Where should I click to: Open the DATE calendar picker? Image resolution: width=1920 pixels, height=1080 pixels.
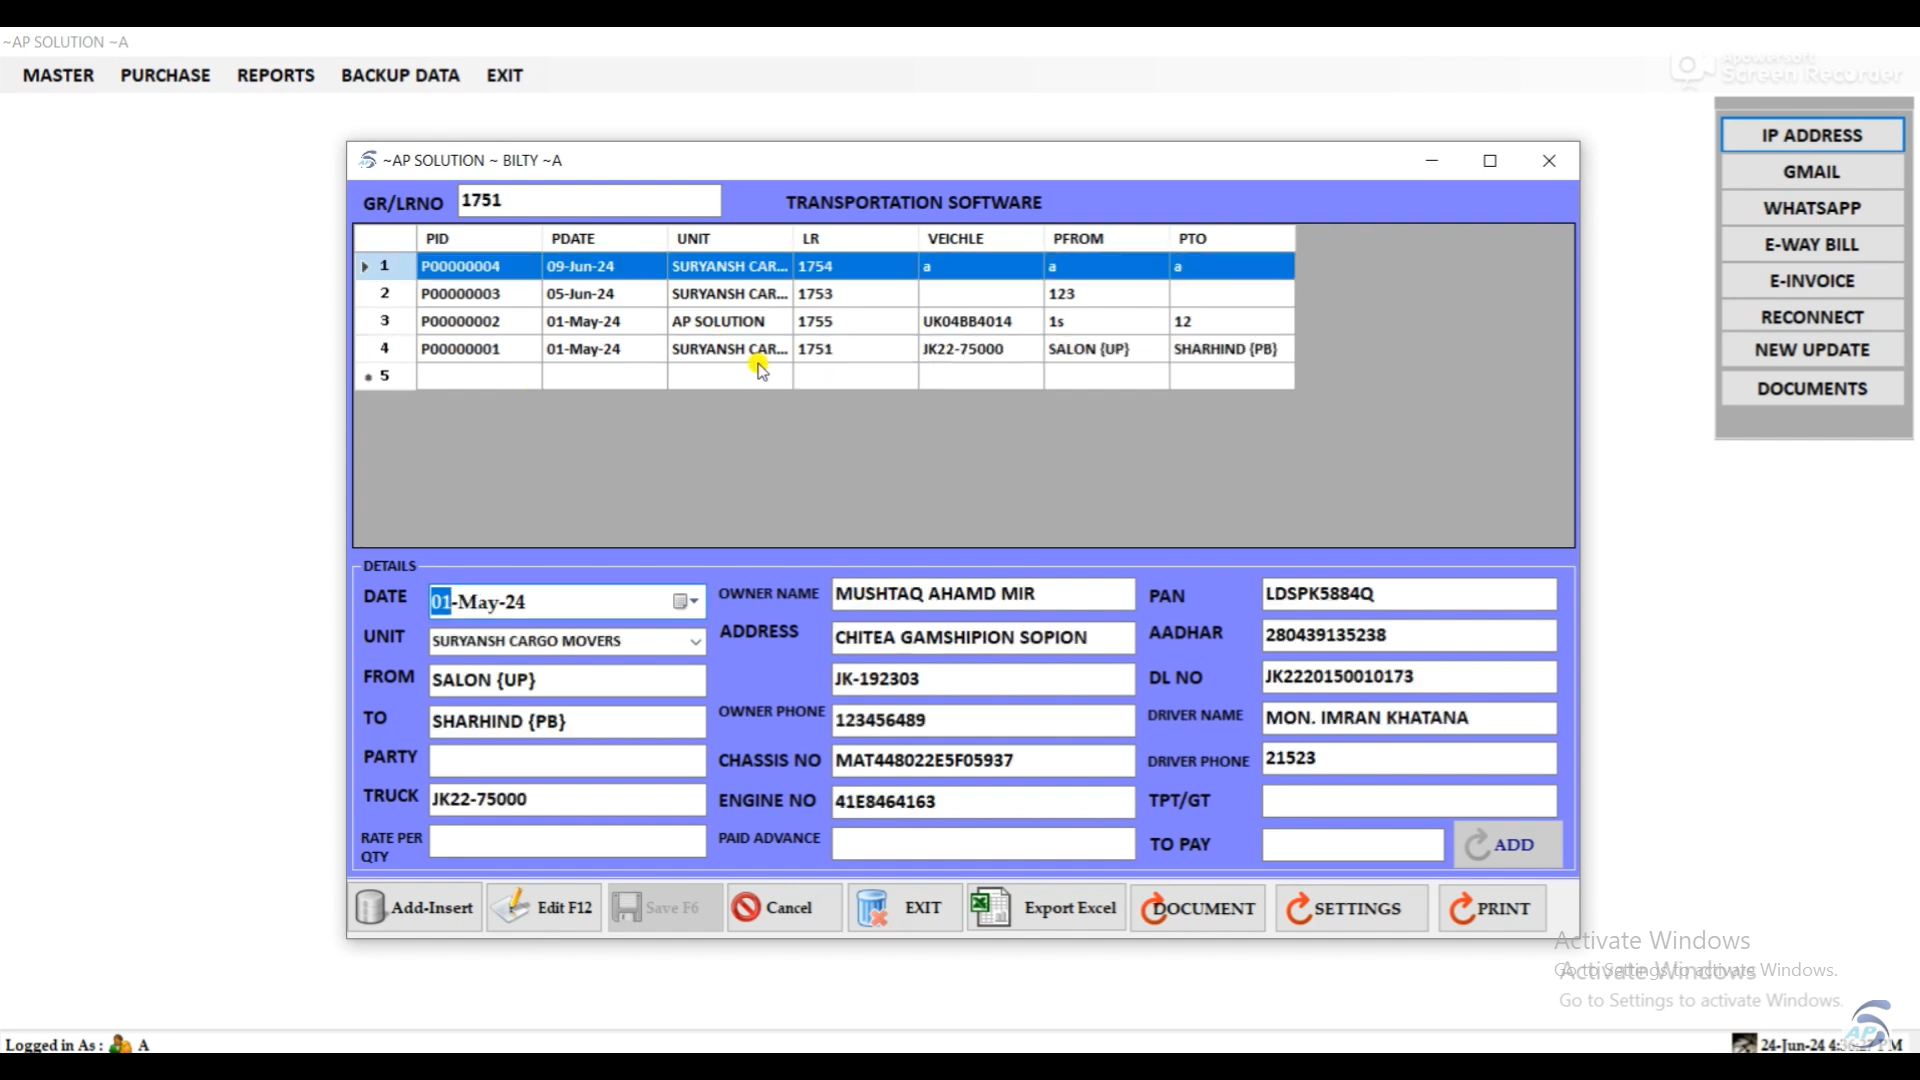[x=685, y=601]
